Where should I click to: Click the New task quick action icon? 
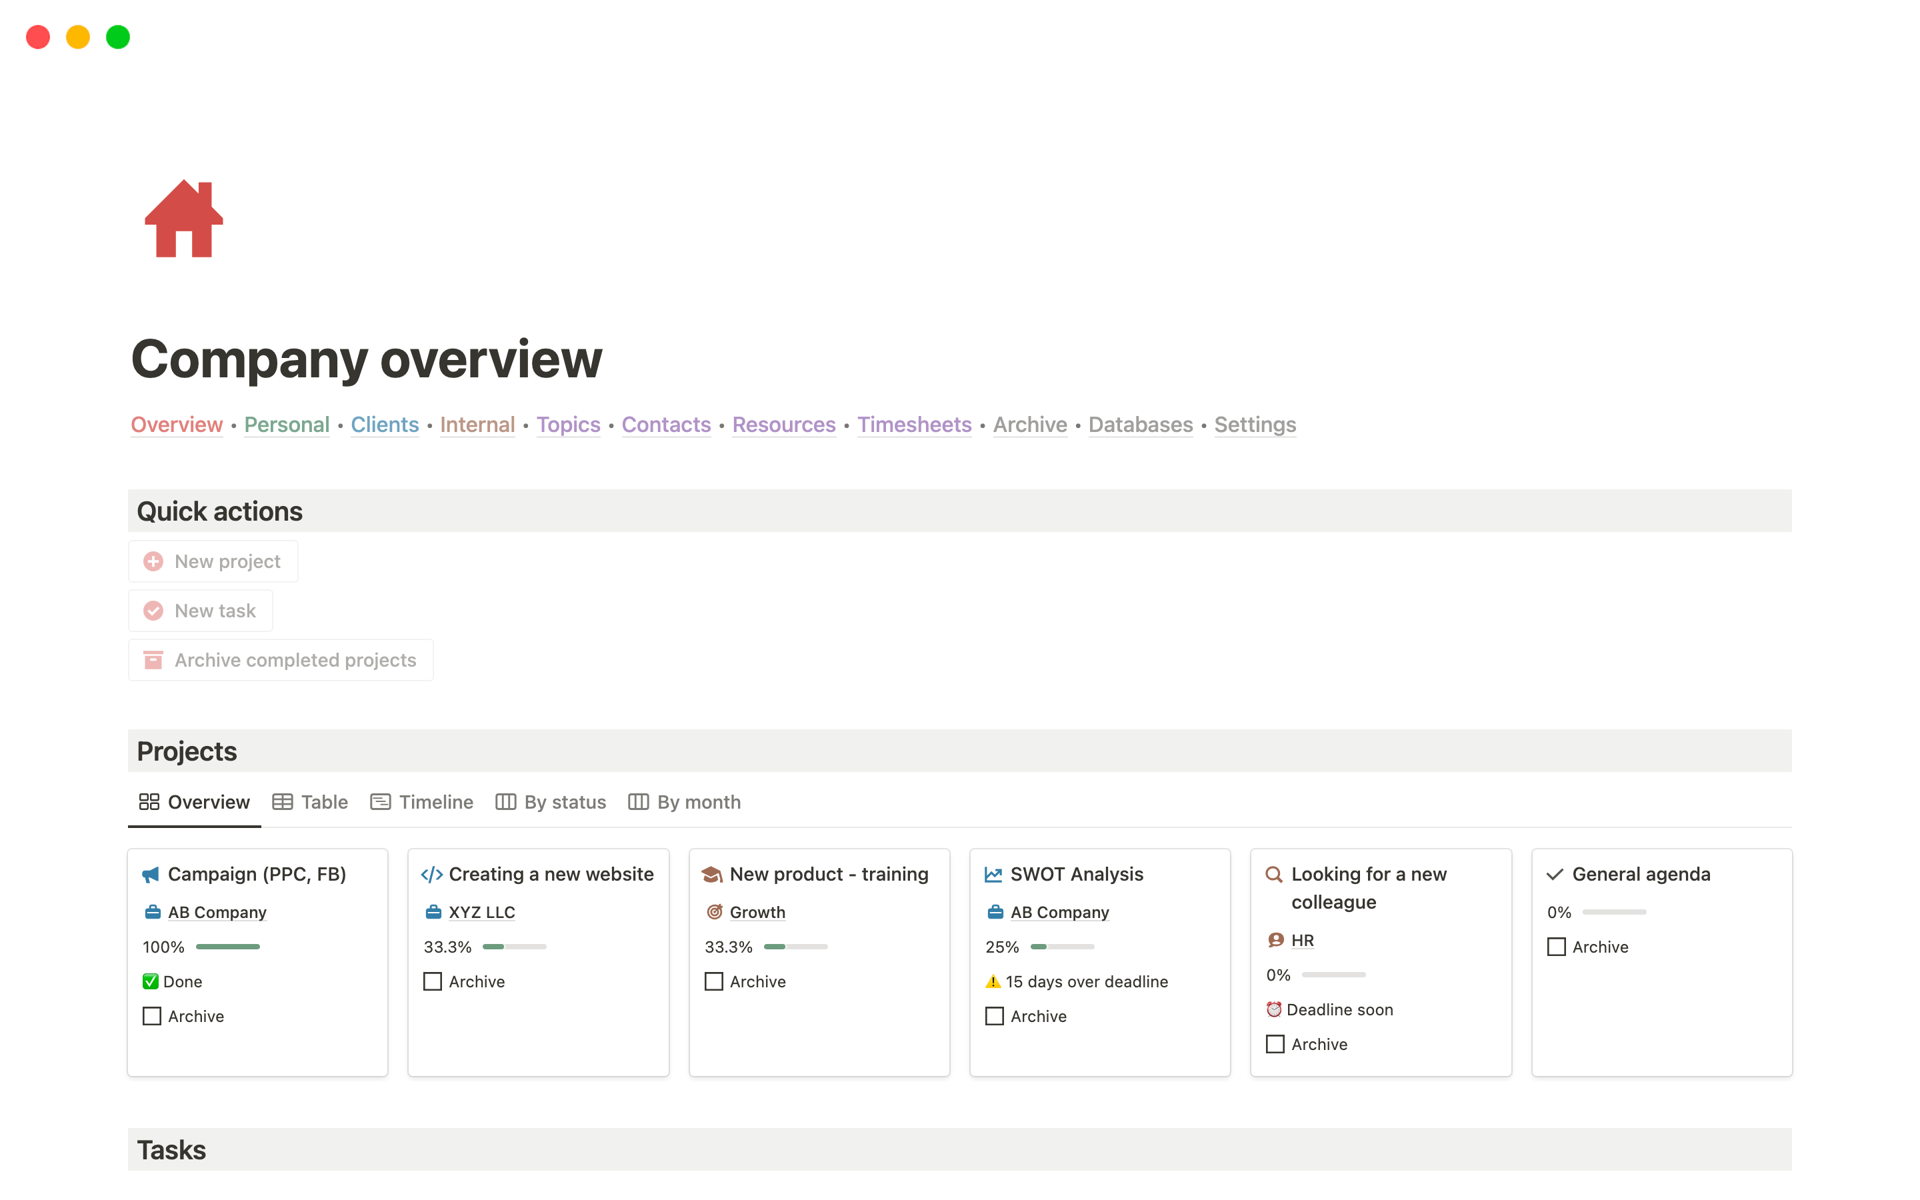tap(153, 610)
